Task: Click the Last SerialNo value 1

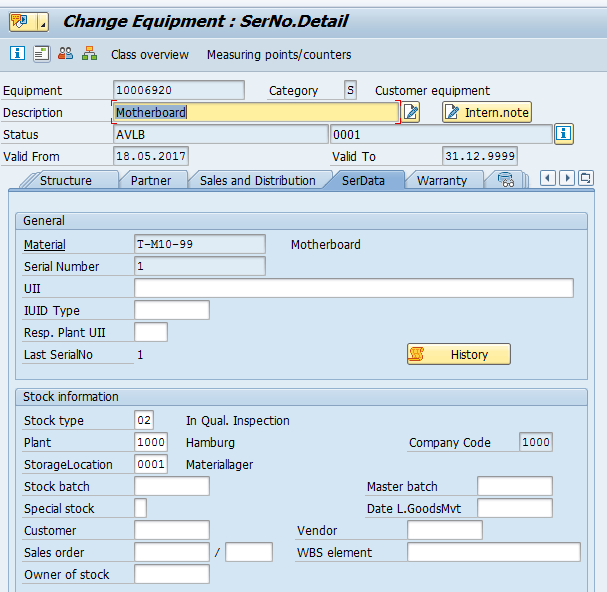Action: (140, 355)
